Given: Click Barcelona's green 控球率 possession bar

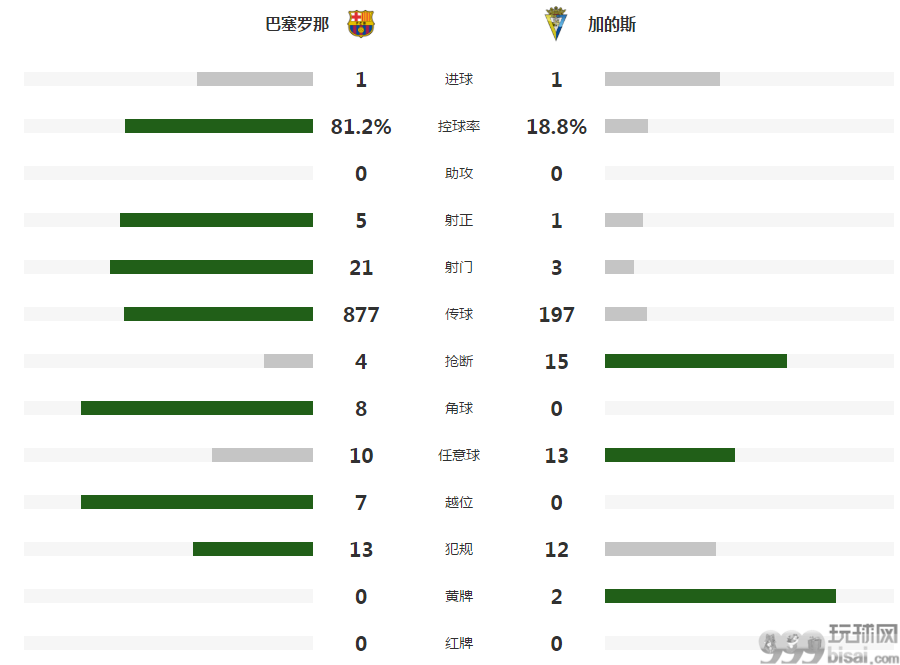Looking at the screenshot, I should [219, 126].
